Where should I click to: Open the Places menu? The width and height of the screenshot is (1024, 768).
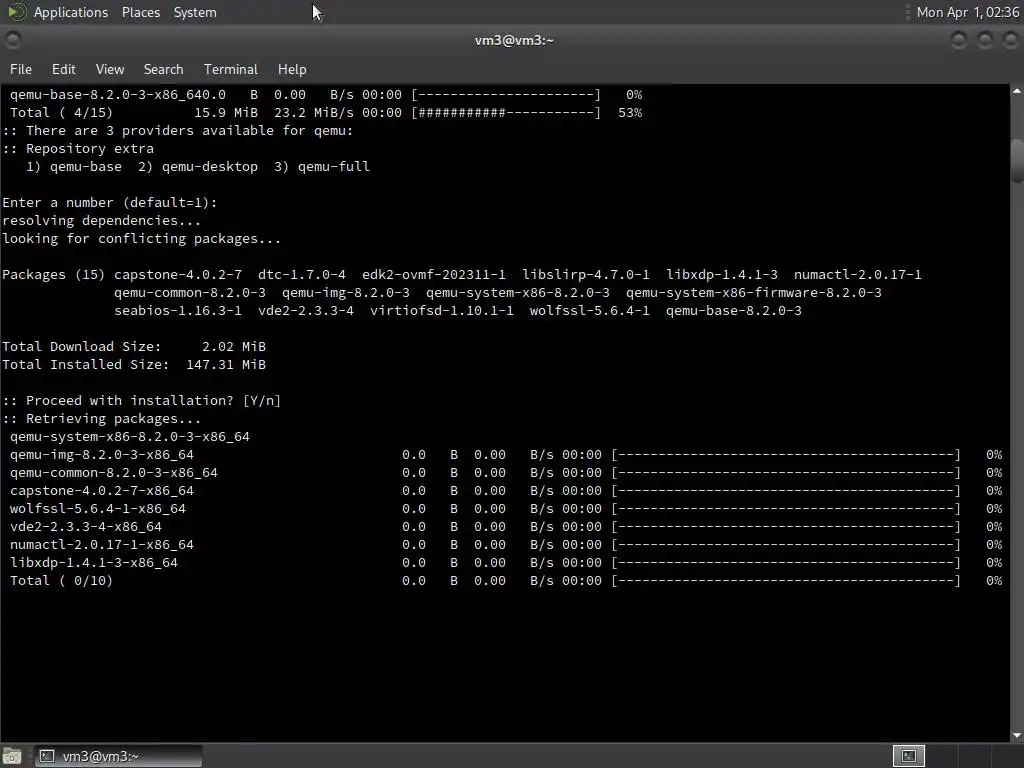click(140, 12)
